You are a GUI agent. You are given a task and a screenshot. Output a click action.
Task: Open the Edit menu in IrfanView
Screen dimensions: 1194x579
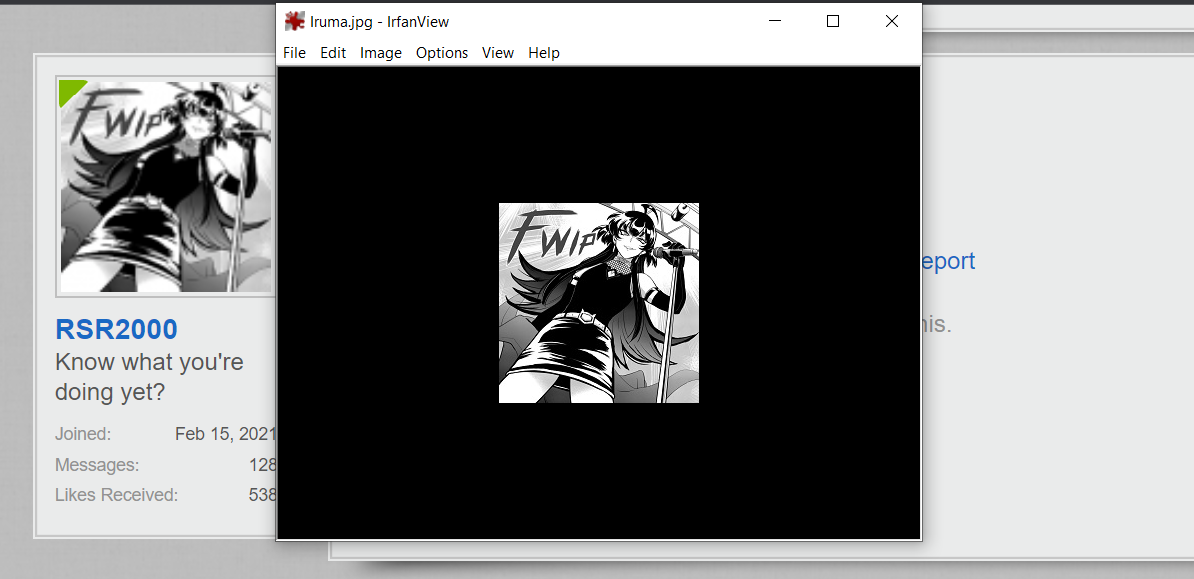(333, 53)
